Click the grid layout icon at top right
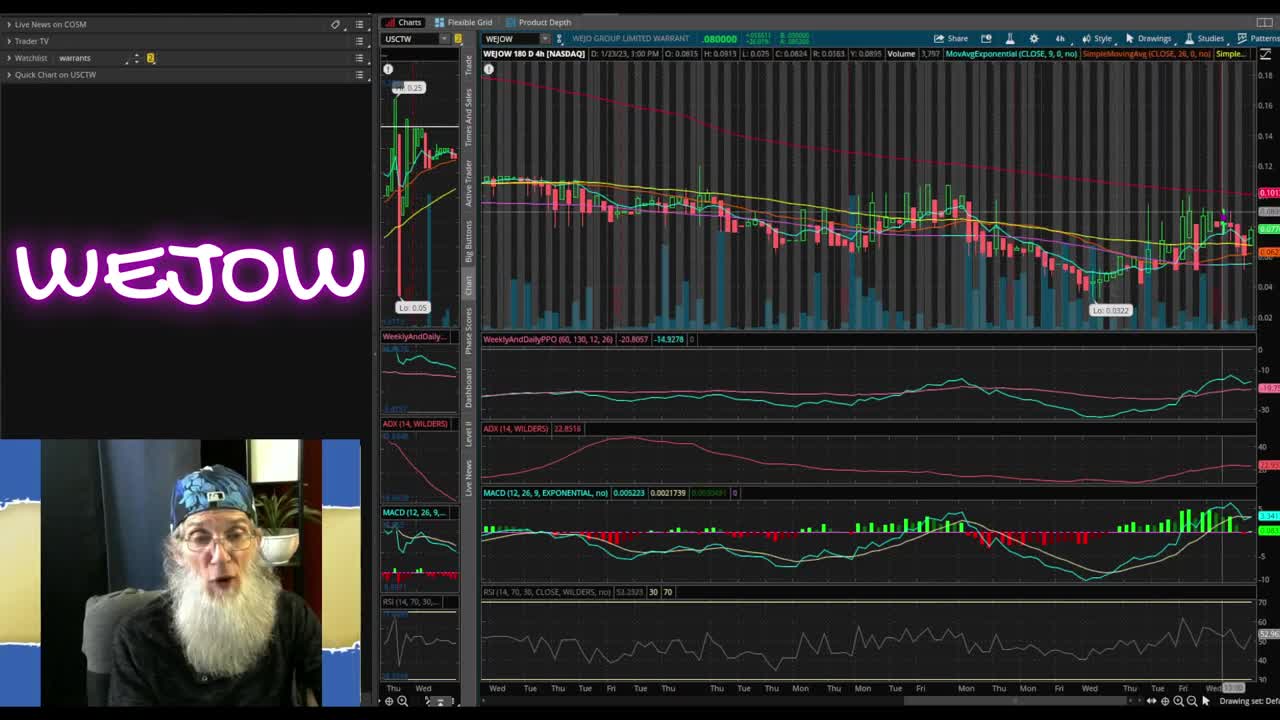This screenshot has width=1280, height=720. tap(1264, 22)
